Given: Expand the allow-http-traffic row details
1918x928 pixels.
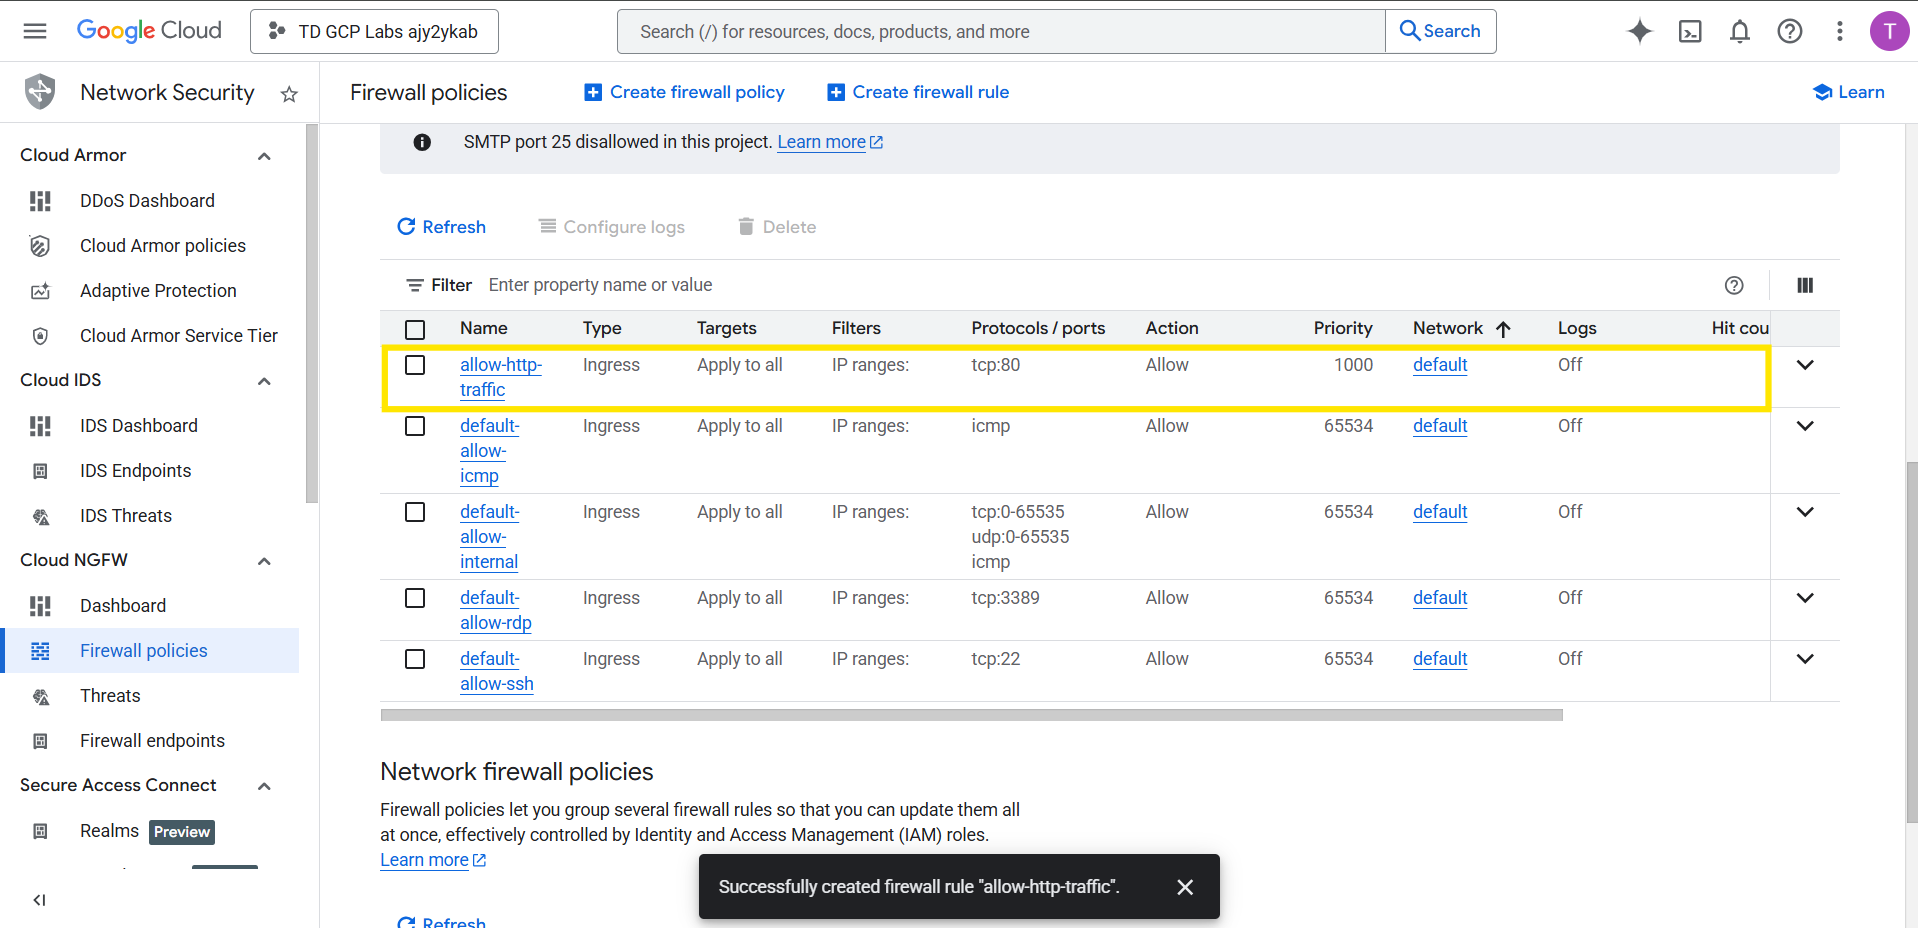Looking at the screenshot, I should pyautogui.click(x=1804, y=365).
